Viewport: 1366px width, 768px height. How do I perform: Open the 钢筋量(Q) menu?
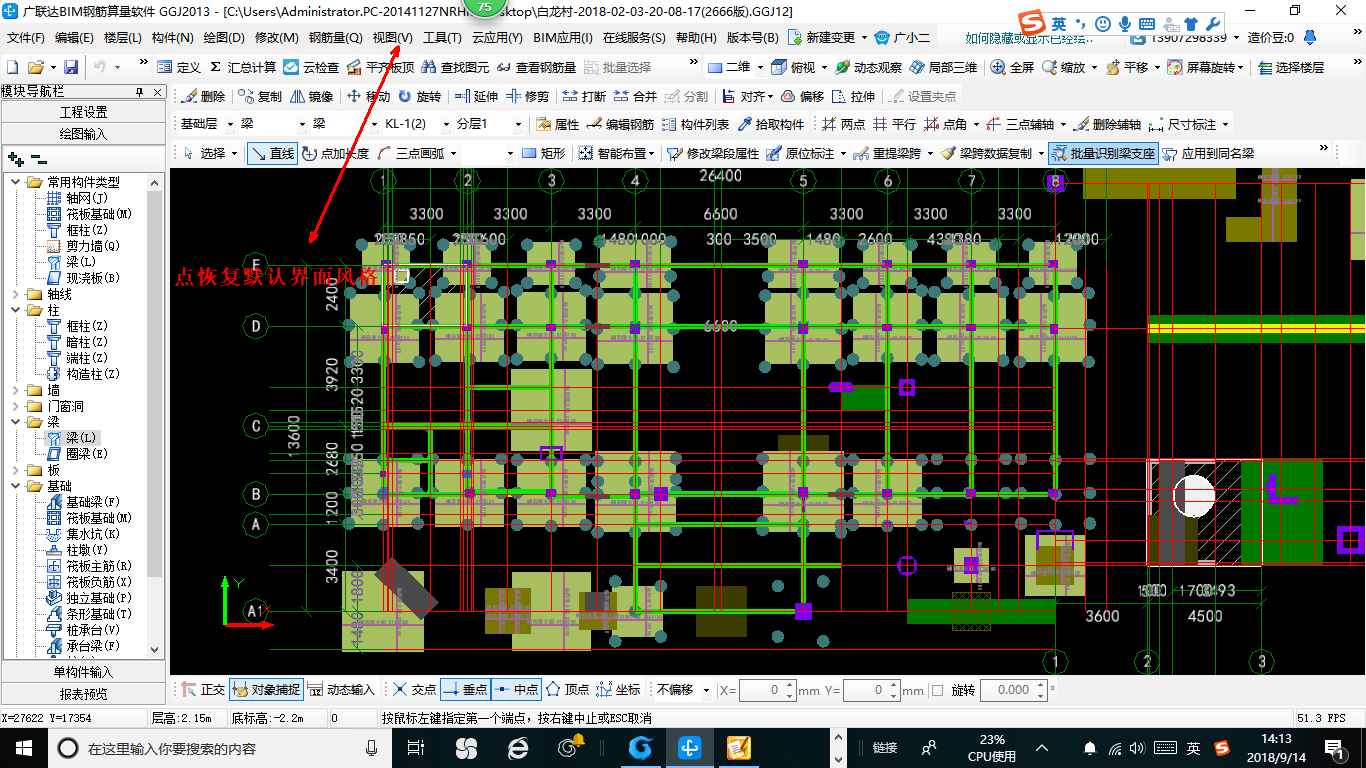335,38
